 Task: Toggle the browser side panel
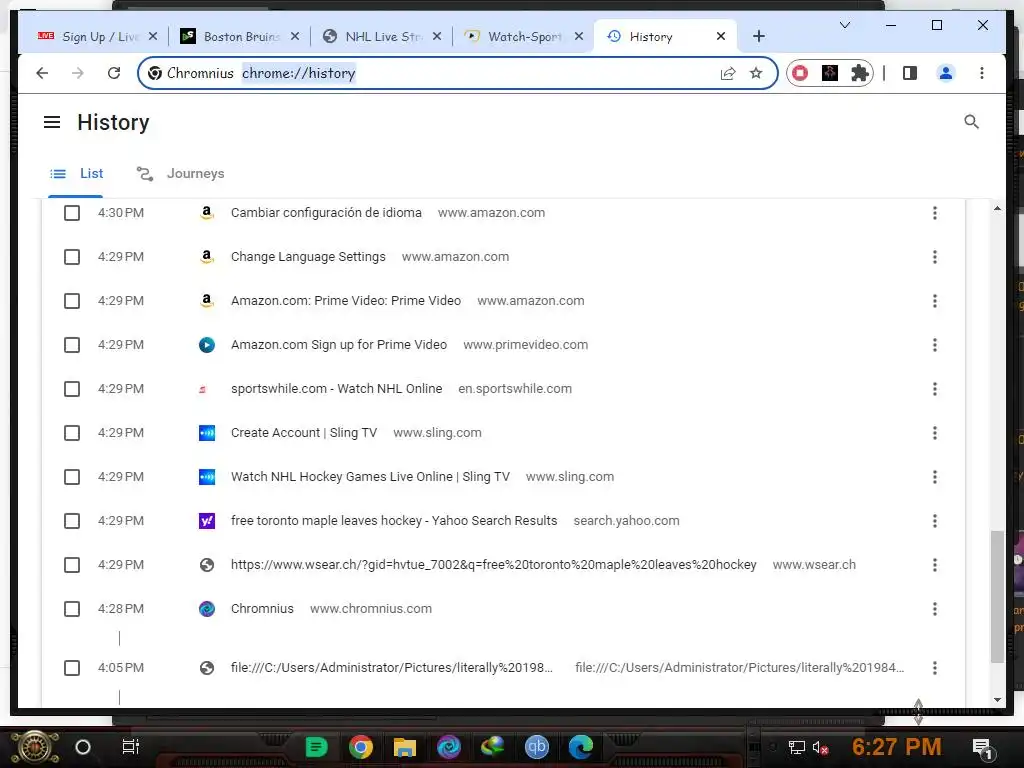point(910,73)
